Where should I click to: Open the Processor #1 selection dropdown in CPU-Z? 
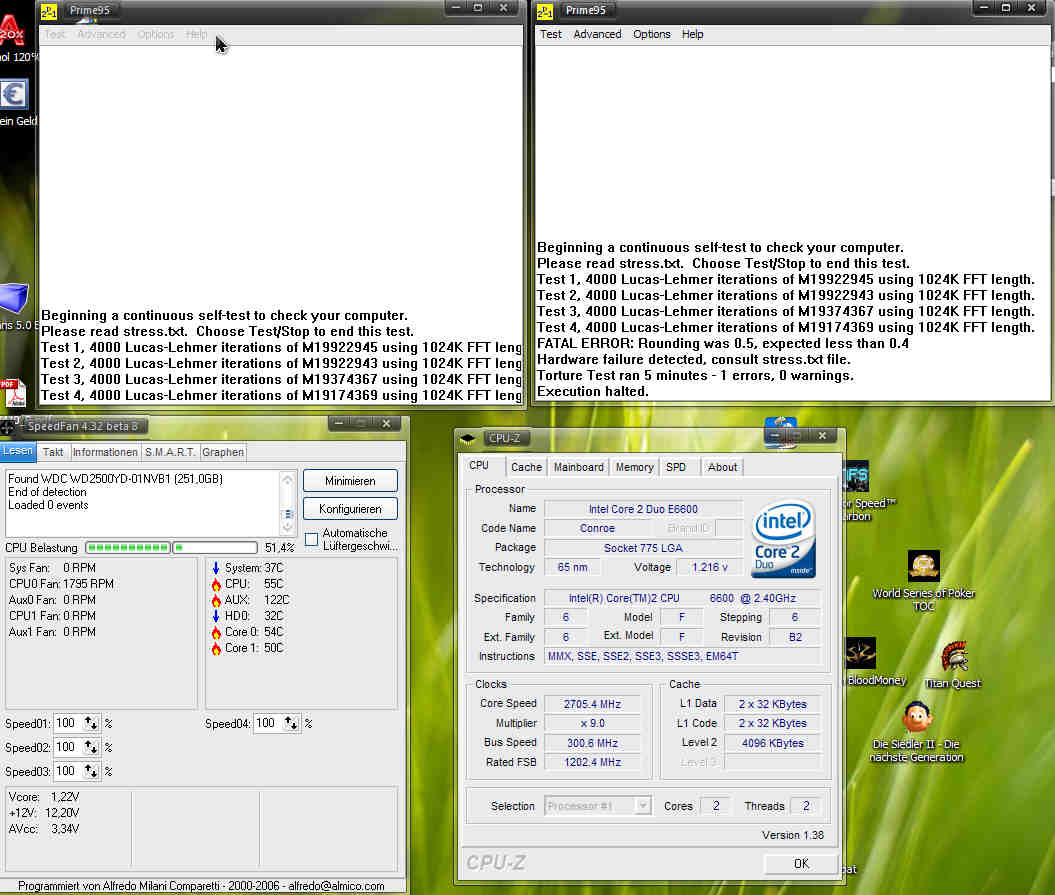(597, 806)
